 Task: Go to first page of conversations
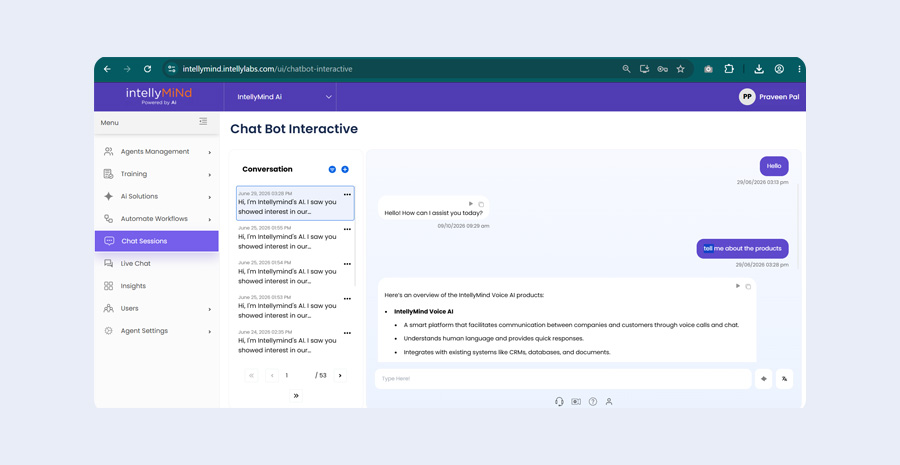[251, 375]
